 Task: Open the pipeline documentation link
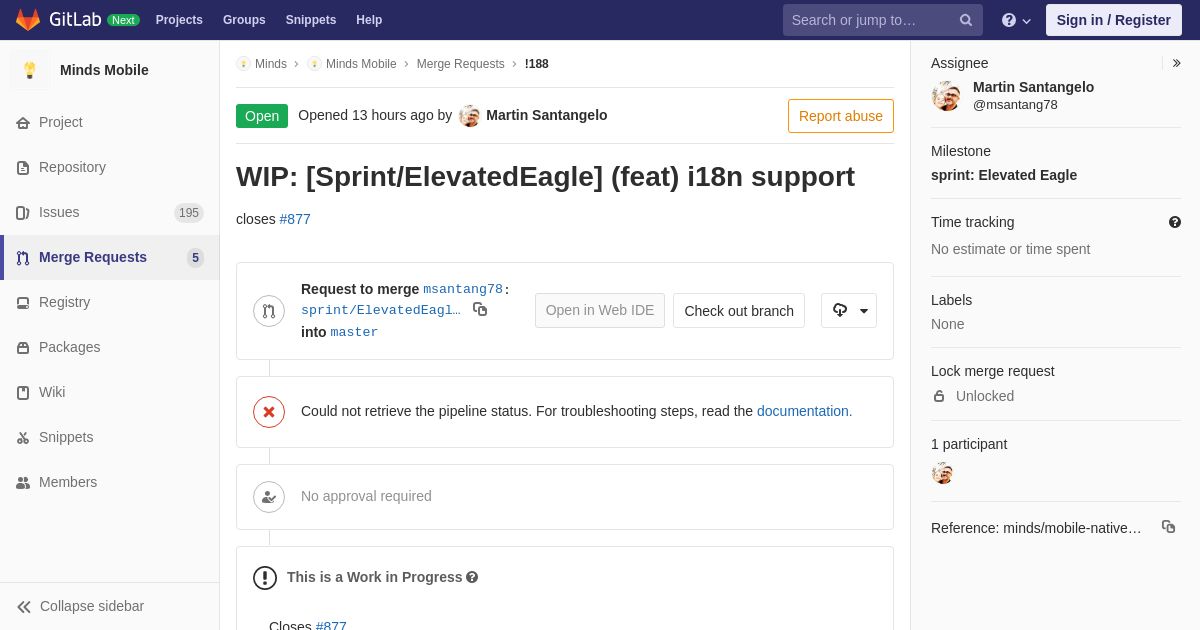point(804,411)
